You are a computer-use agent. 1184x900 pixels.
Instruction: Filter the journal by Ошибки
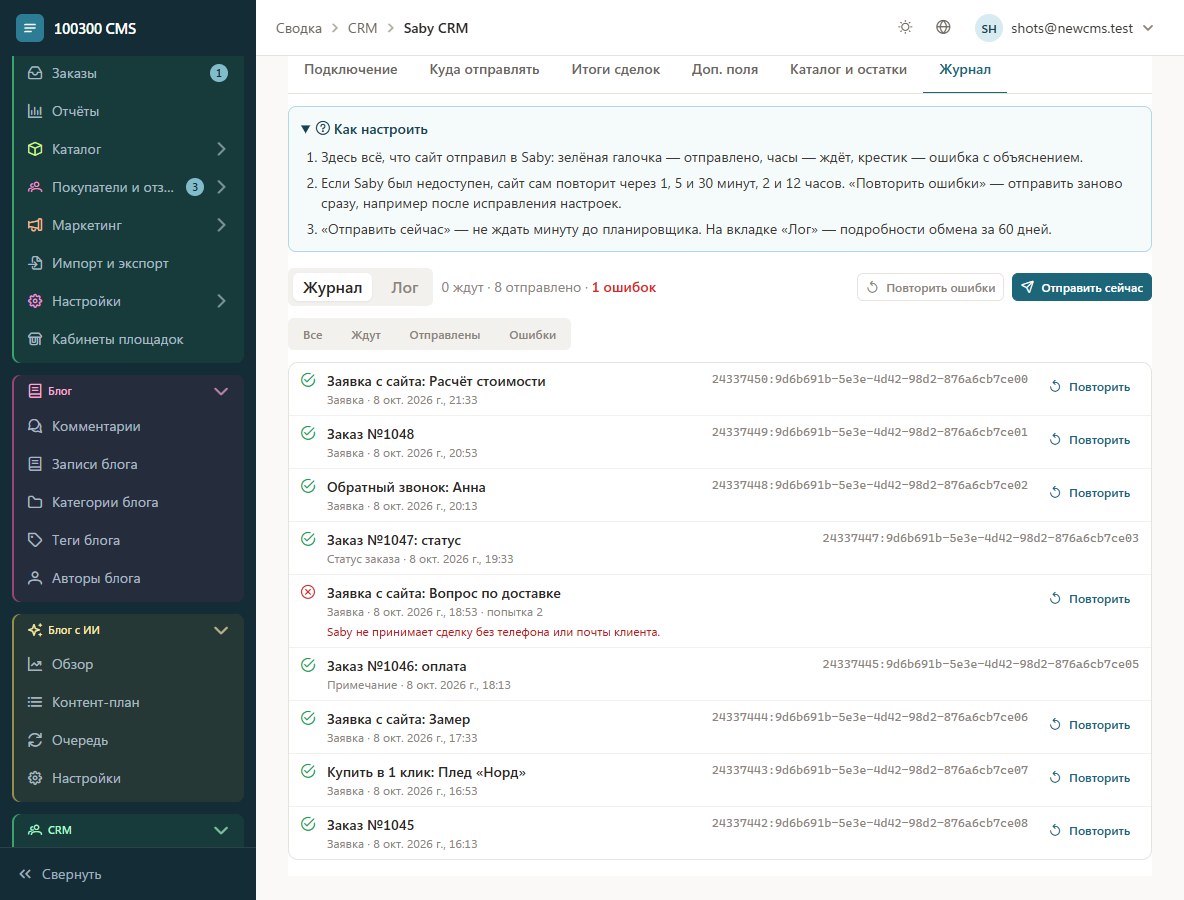532,334
